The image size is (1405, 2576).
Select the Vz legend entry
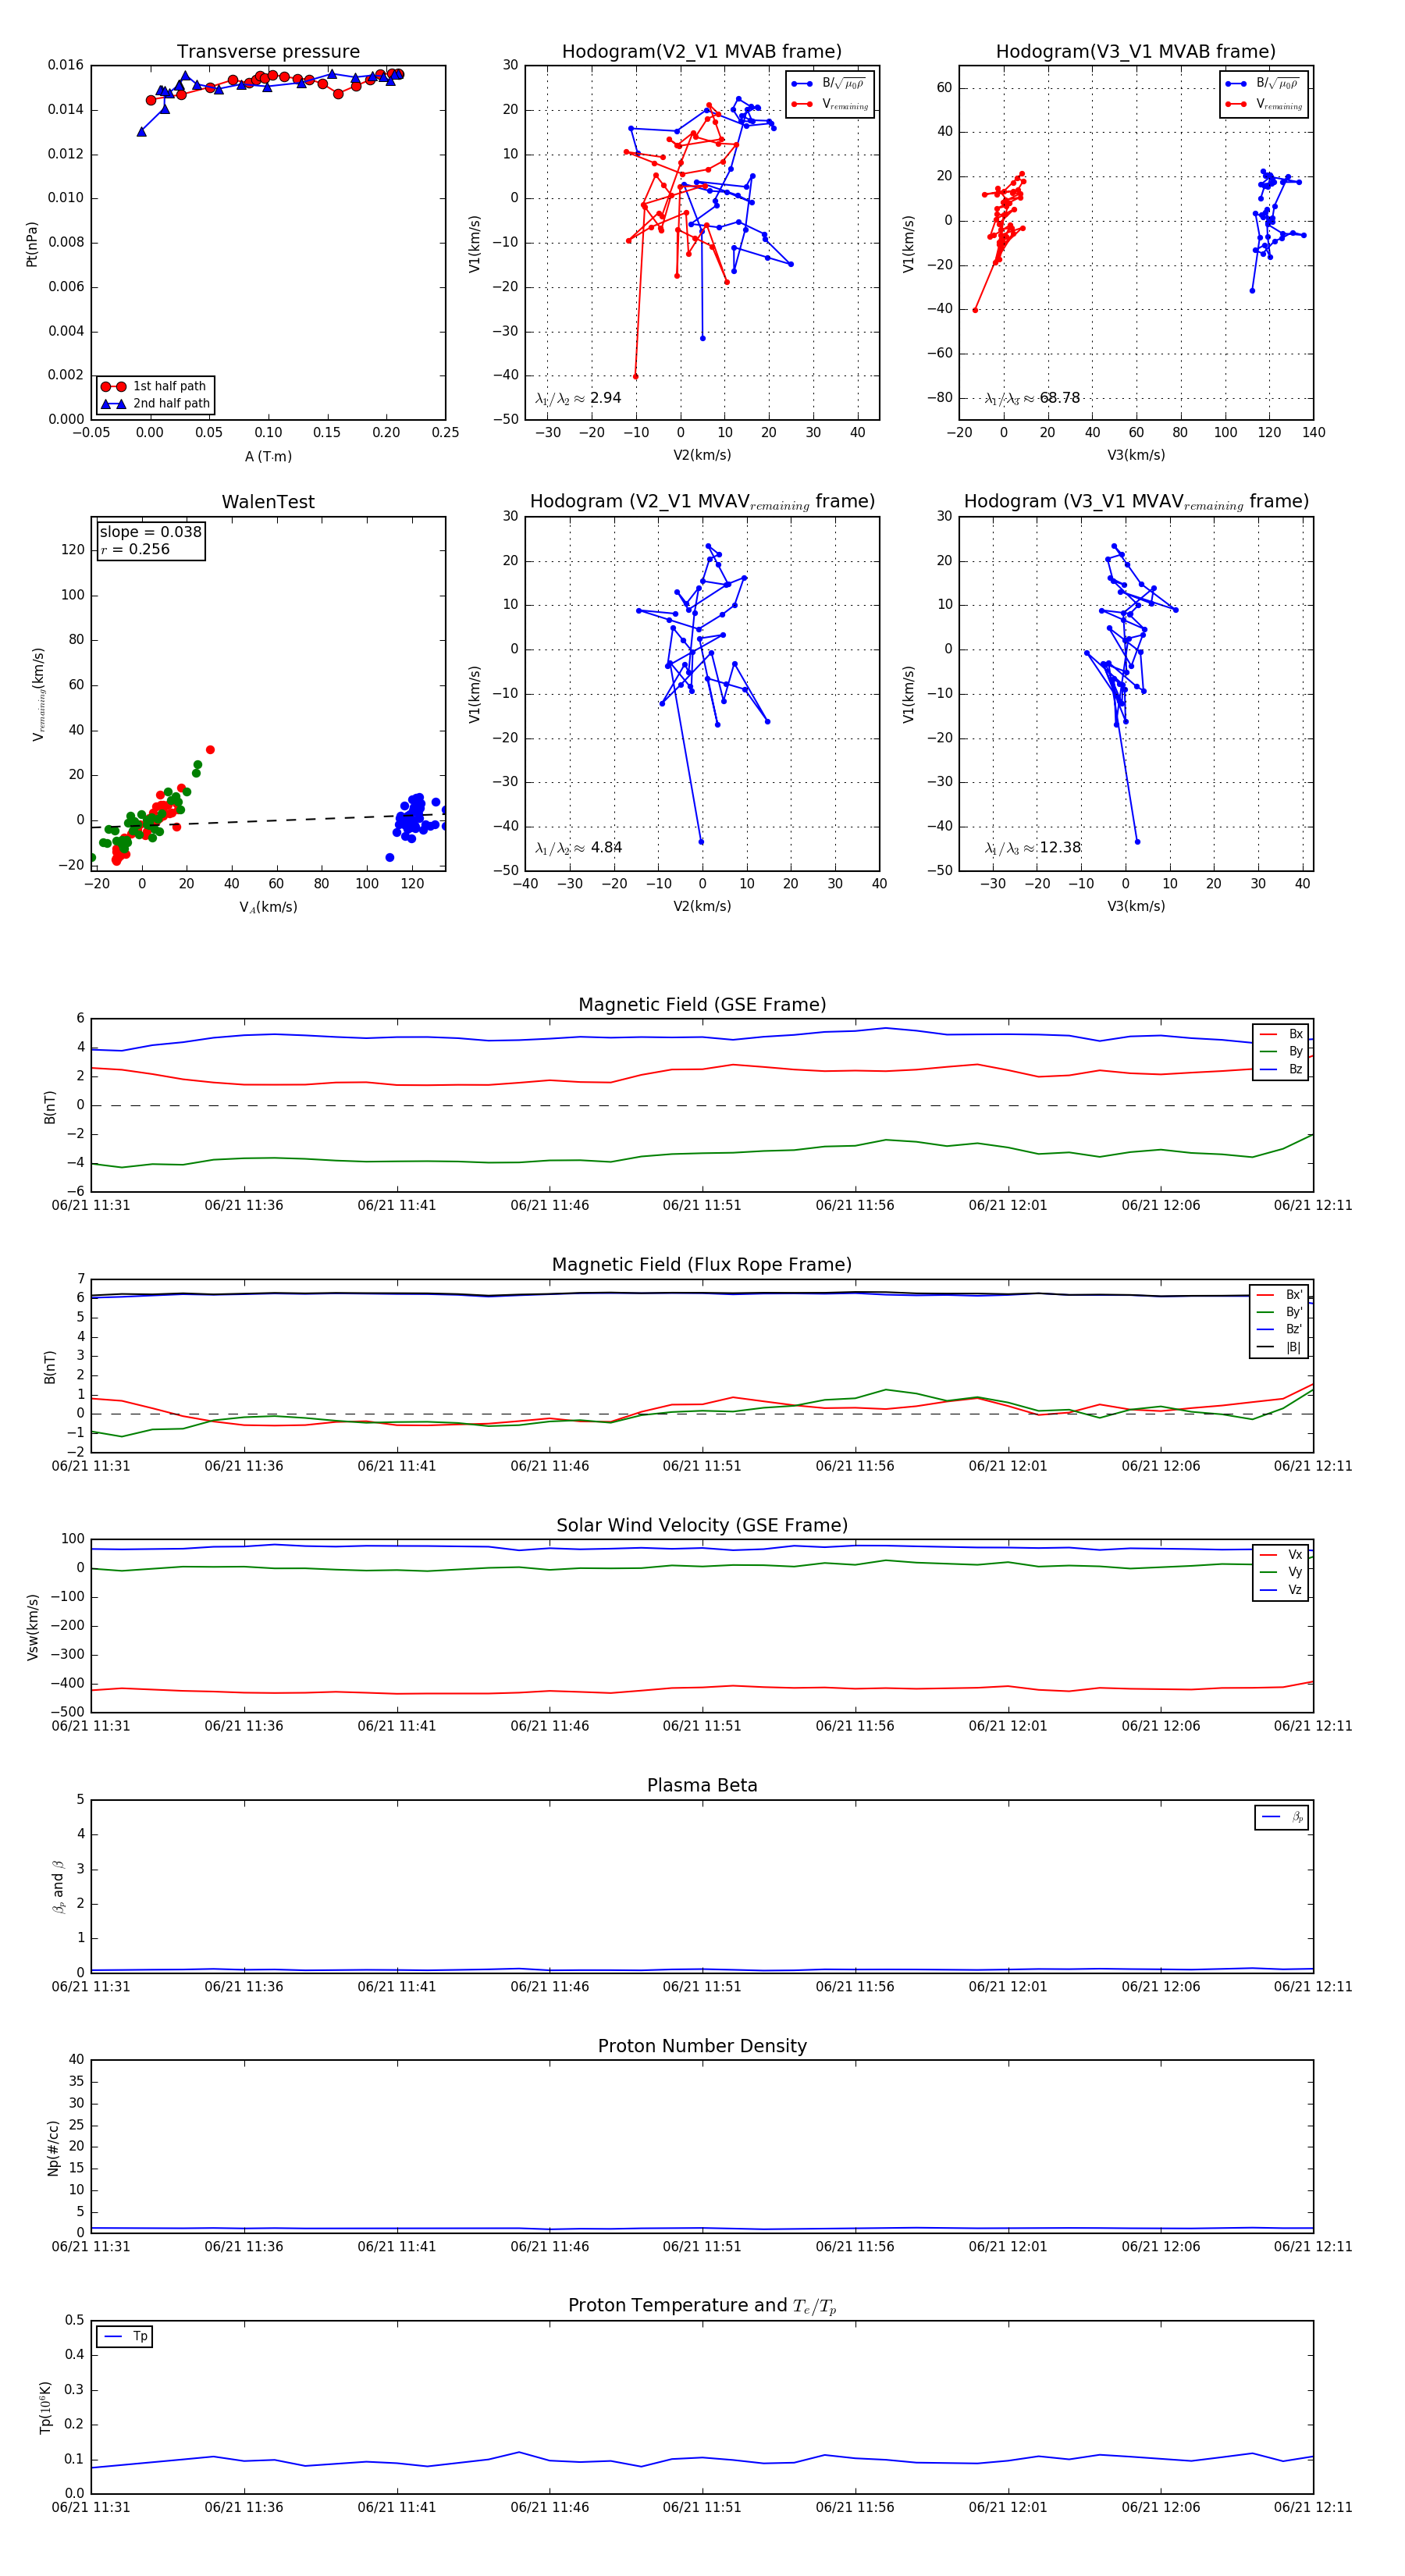click(x=1281, y=1589)
